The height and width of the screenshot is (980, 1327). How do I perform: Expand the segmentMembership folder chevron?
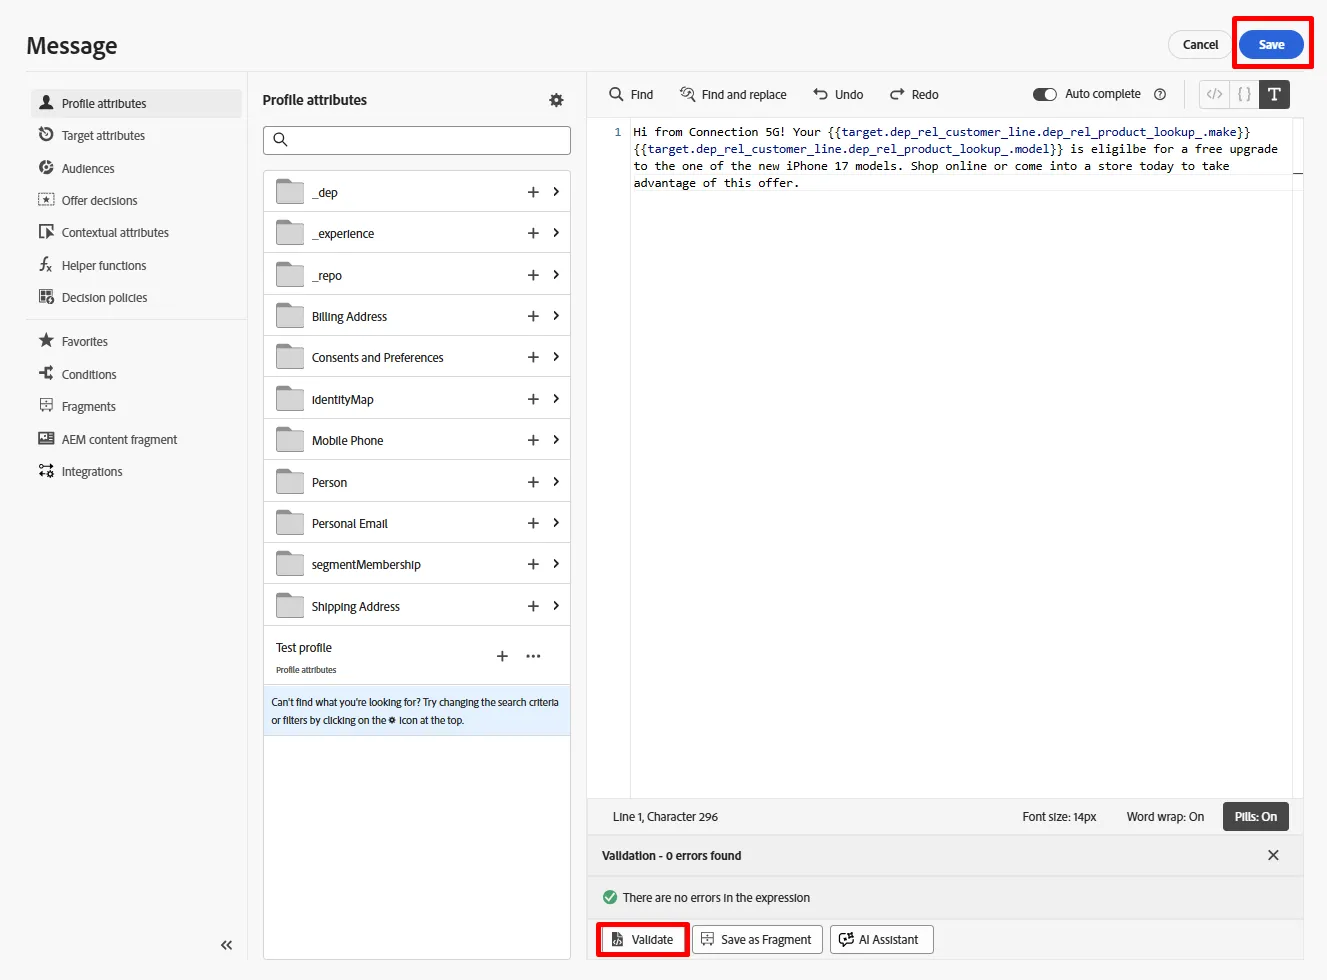[556, 564]
